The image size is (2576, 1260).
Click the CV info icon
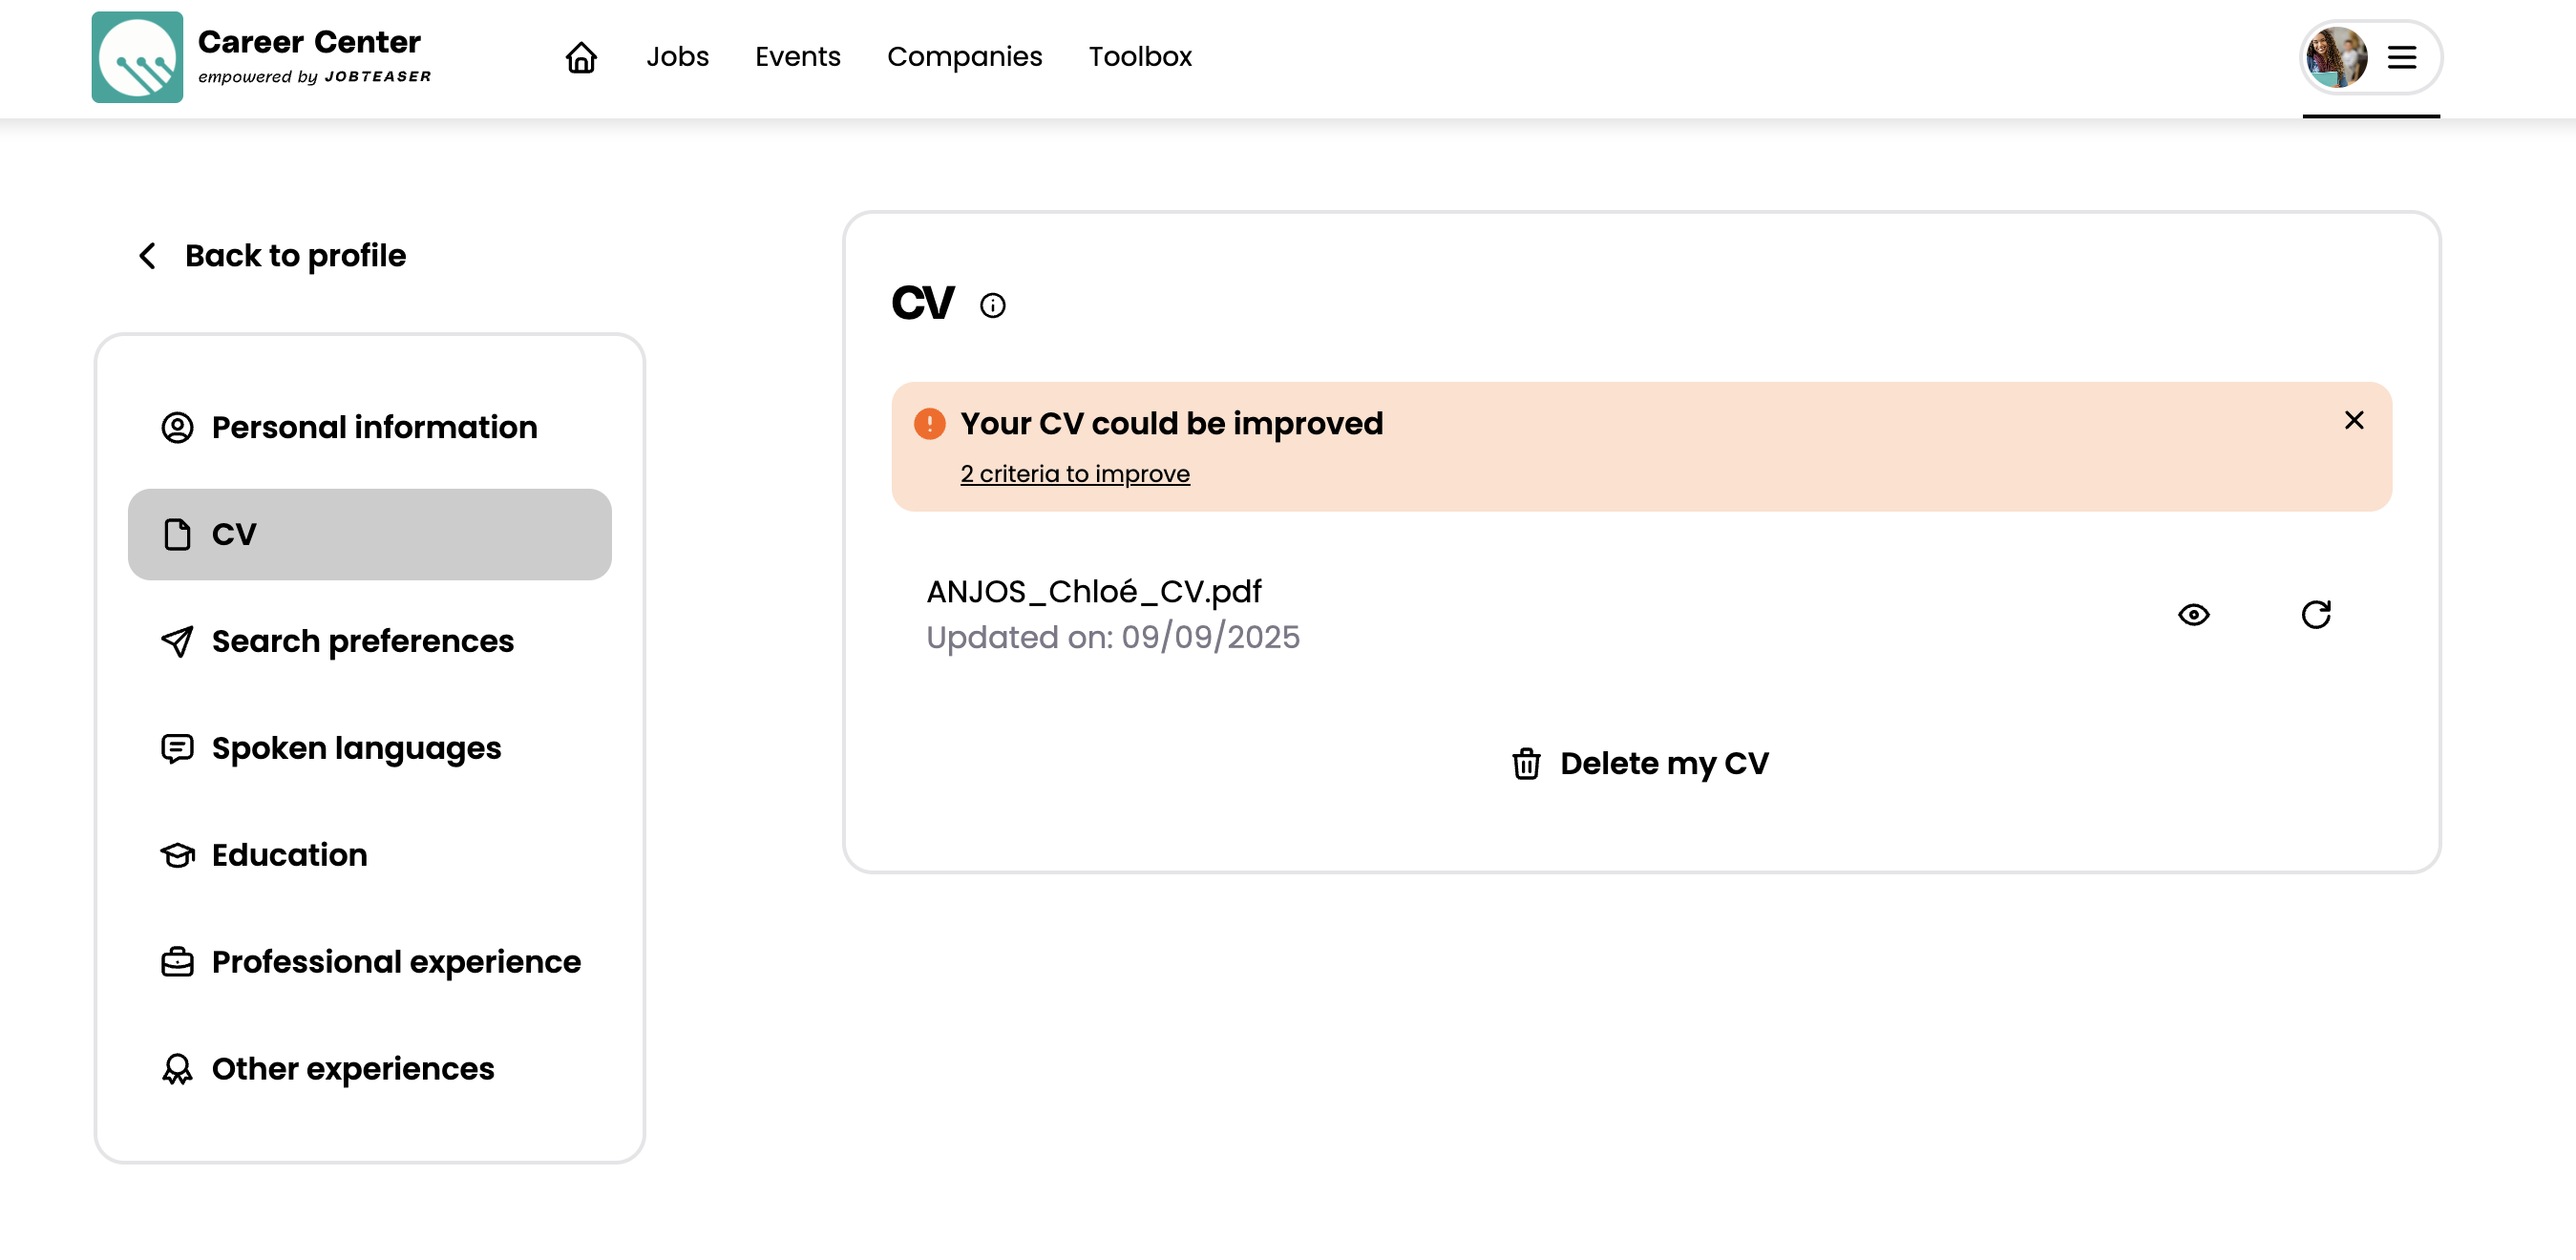(992, 305)
